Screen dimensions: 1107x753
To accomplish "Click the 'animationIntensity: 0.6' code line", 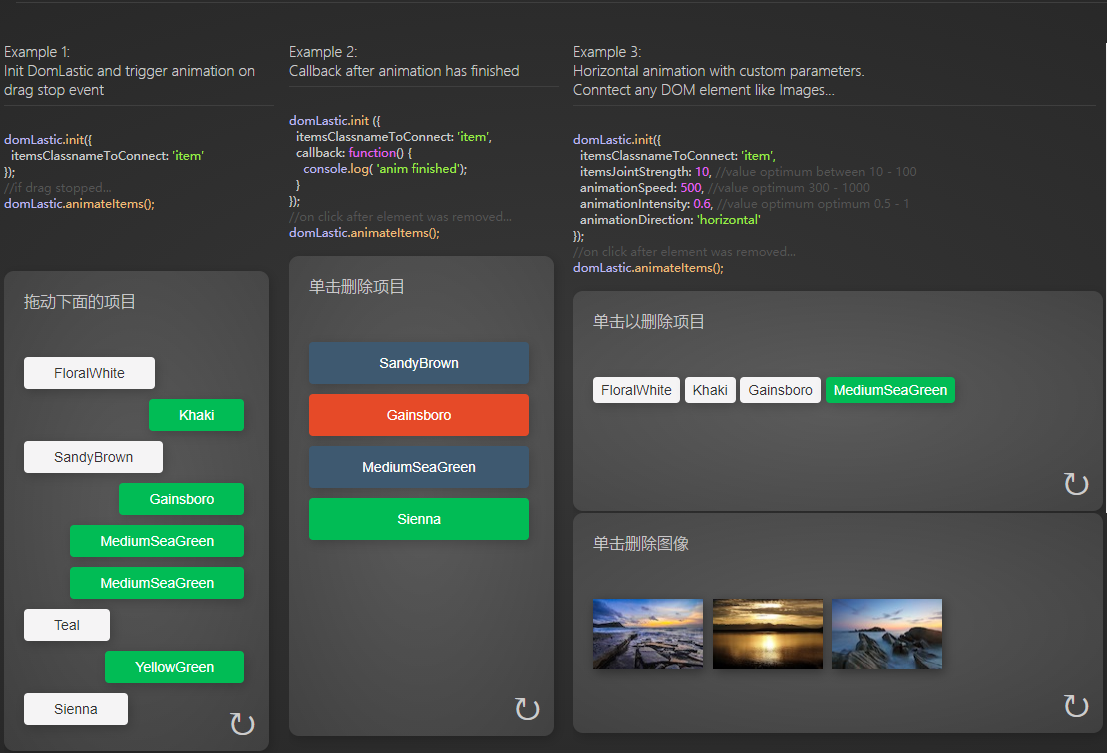I will click(x=646, y=204).
